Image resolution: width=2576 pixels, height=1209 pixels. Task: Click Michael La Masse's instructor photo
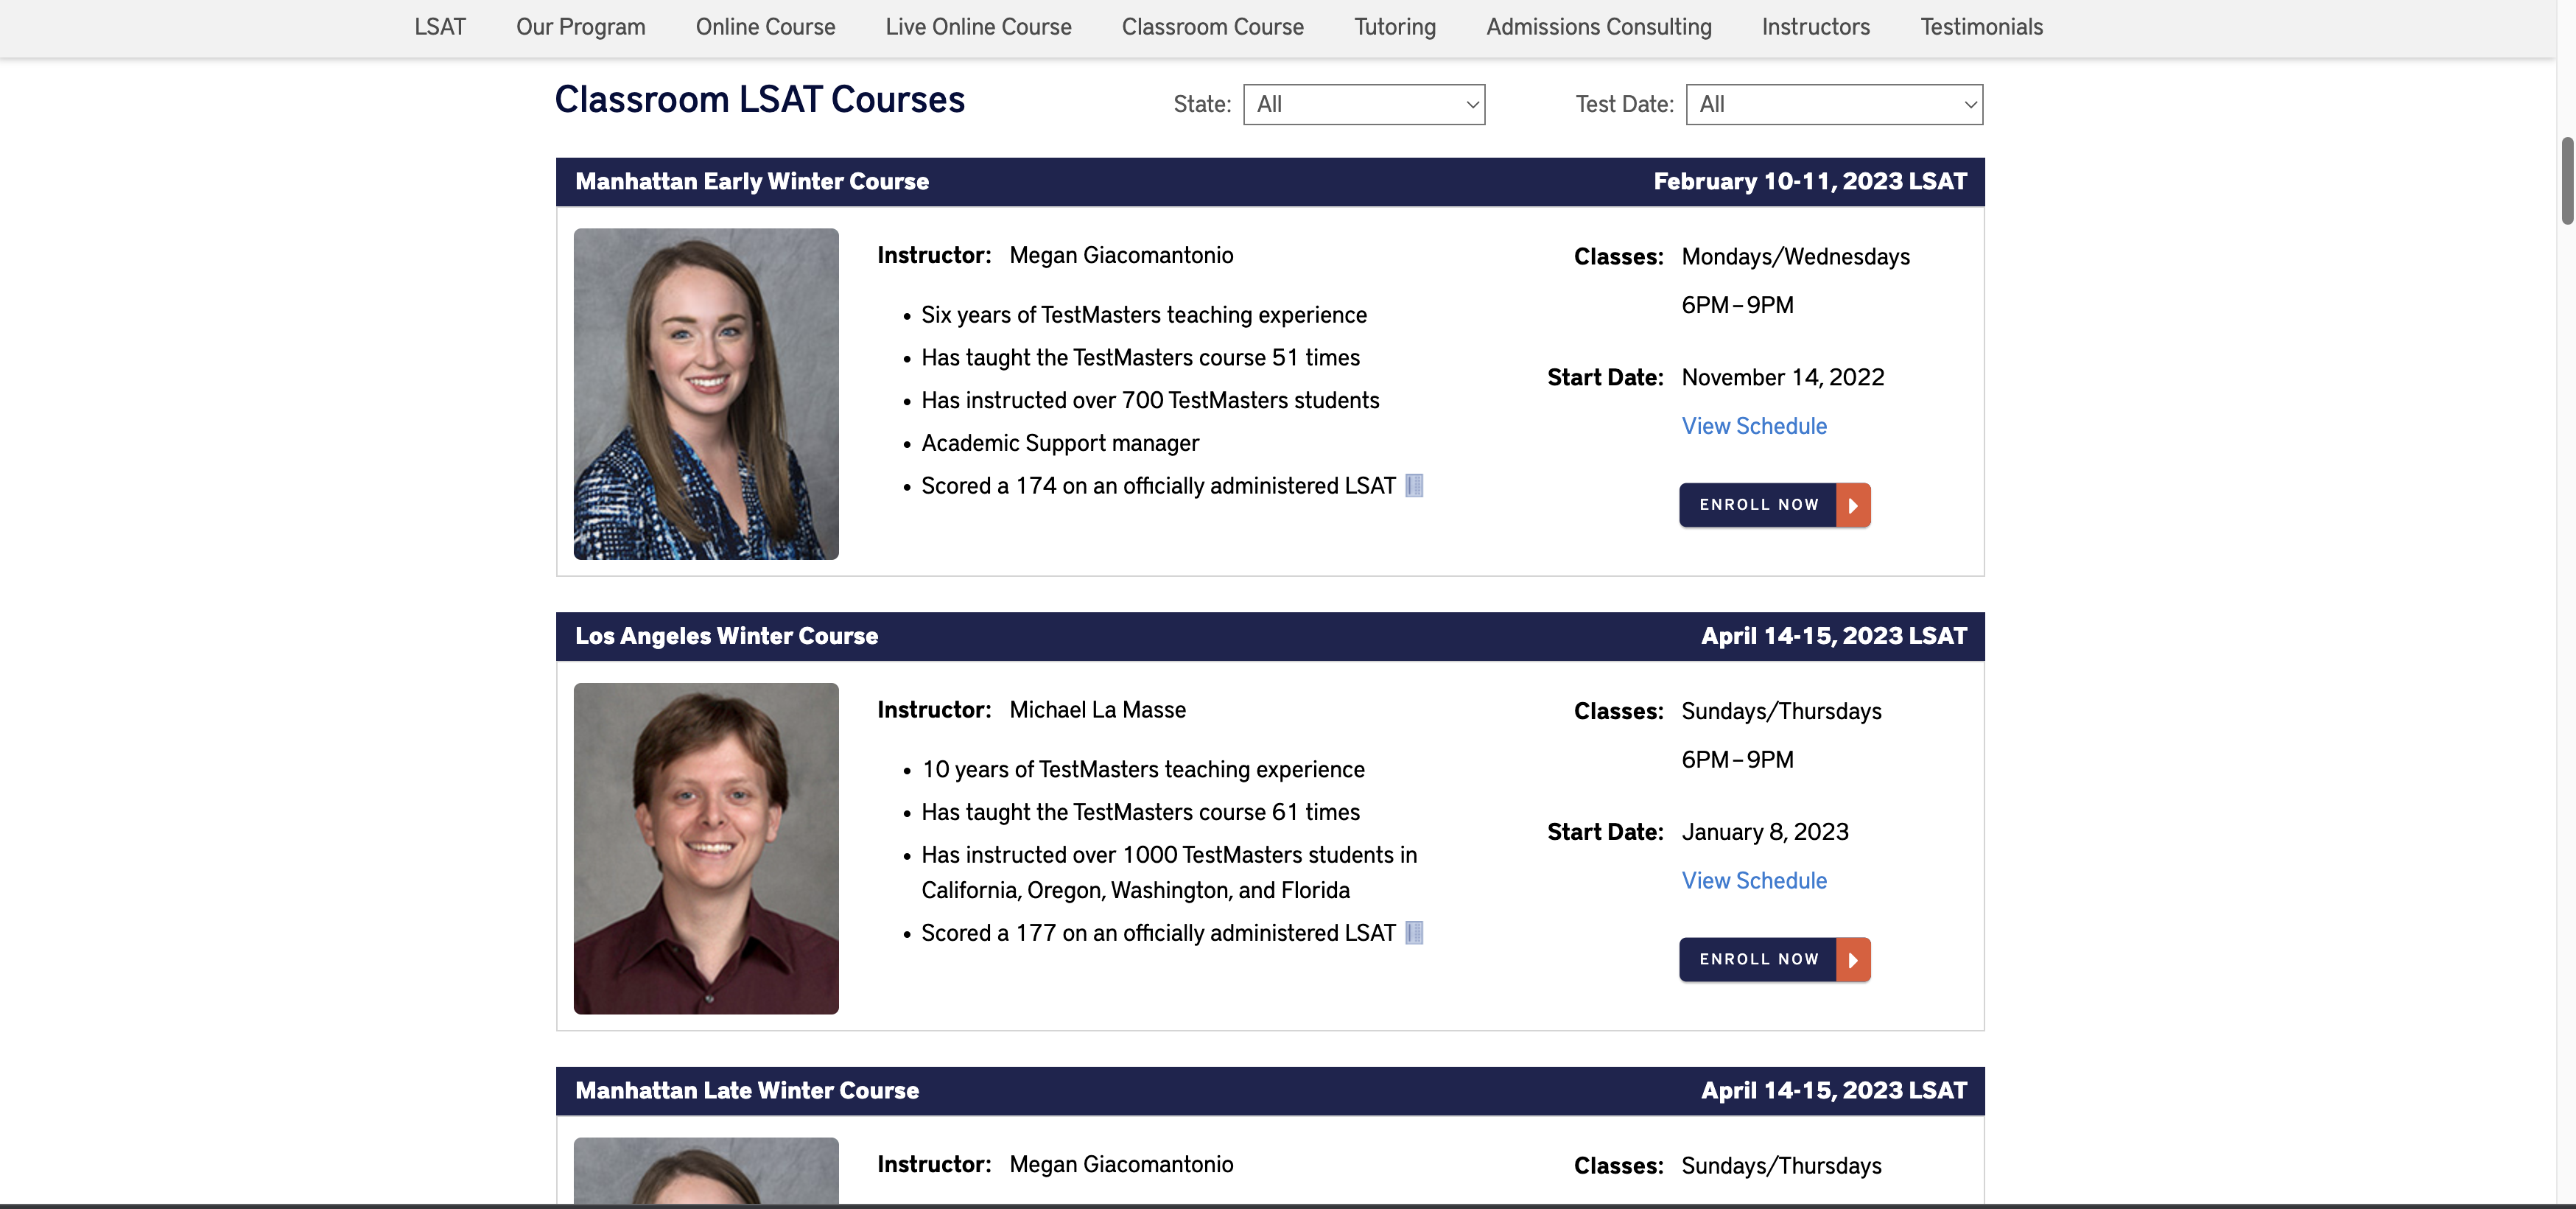pyautogui.click(x=706, y=848)
